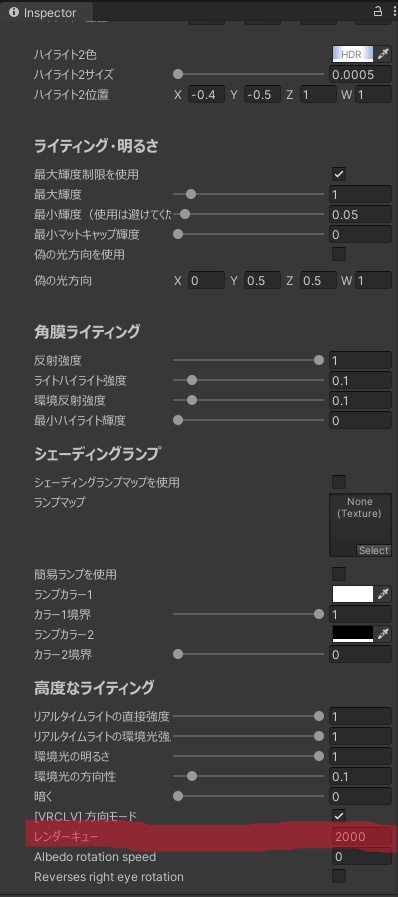Screen dimensions: 398x897
Task: Click the 最小輝度 slider handle
Action: 184,215
